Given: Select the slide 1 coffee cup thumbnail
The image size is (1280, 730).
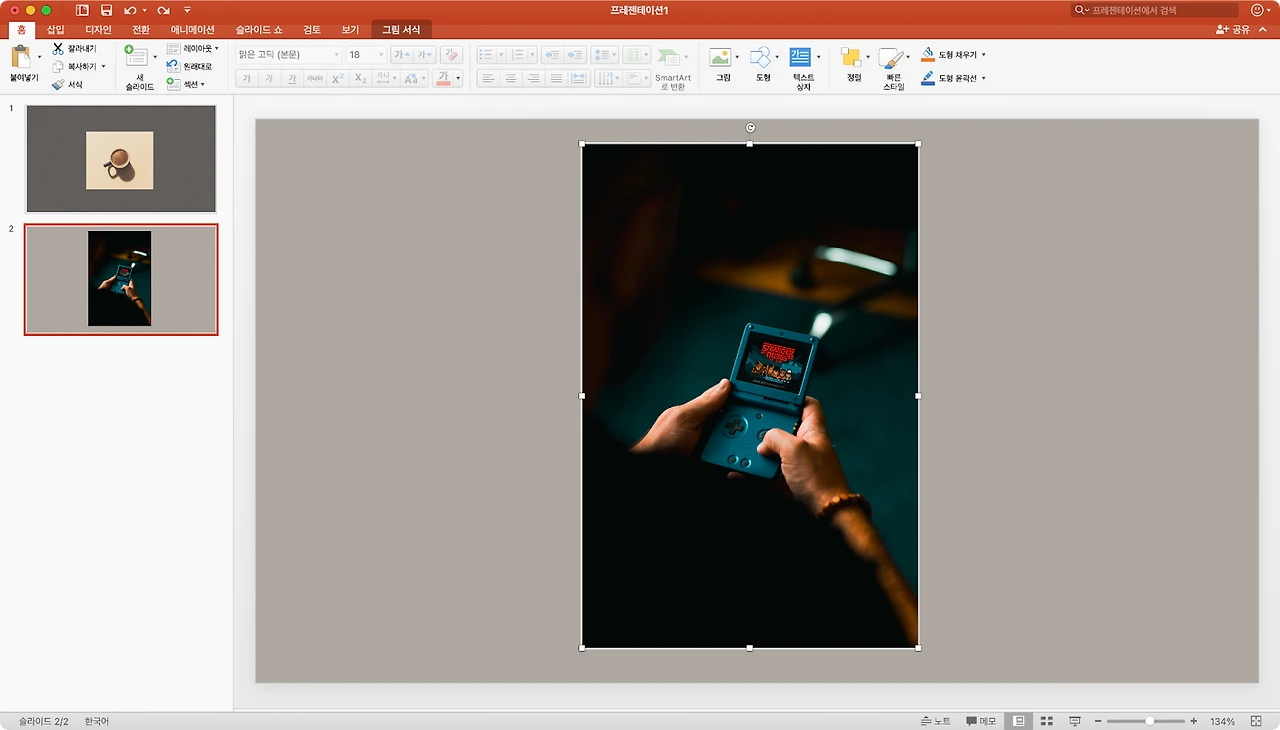Looking at the screenshot, I should pyautogui.click(x=121, y=159).
